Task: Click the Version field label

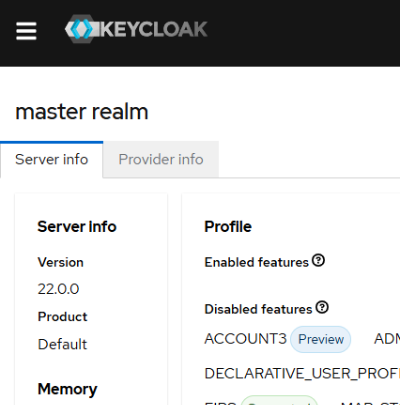Action: (x=60, y=262)
